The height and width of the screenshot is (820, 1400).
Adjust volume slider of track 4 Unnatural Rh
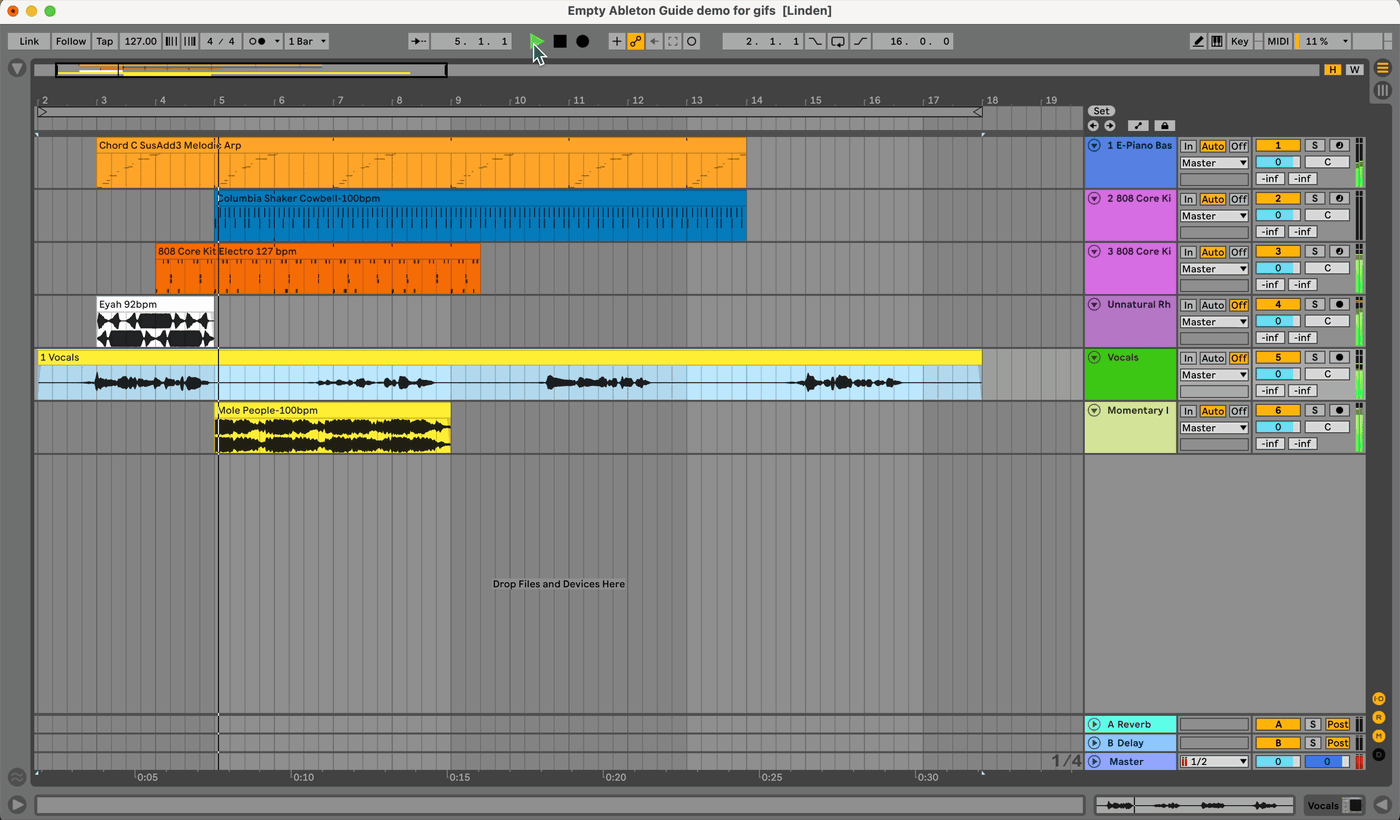(1278, 322)
